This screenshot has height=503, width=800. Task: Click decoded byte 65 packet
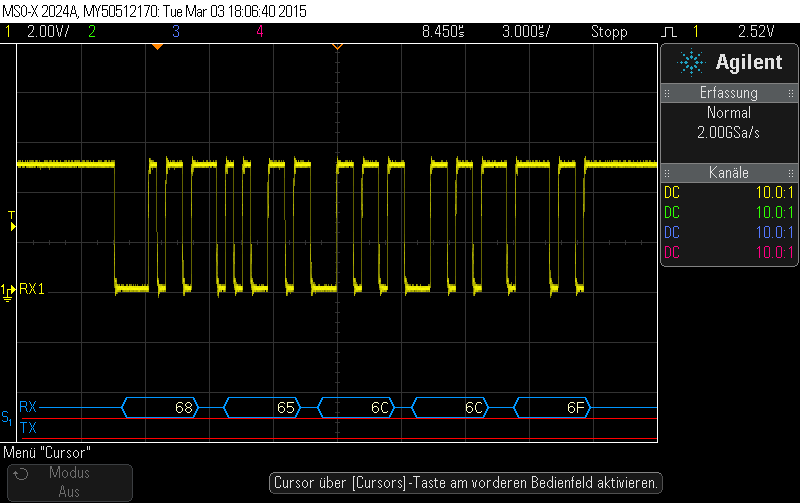coord(262,408)
